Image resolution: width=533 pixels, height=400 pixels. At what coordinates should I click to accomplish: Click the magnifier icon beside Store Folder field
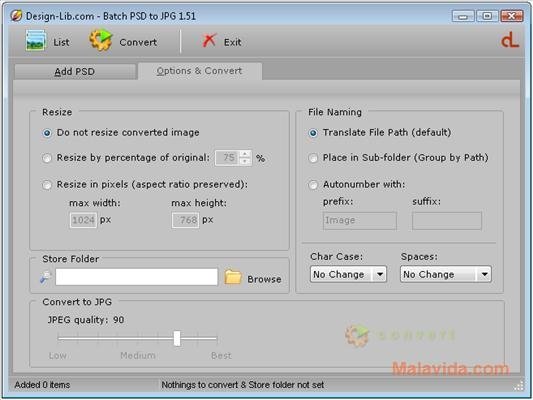[46, 277]
